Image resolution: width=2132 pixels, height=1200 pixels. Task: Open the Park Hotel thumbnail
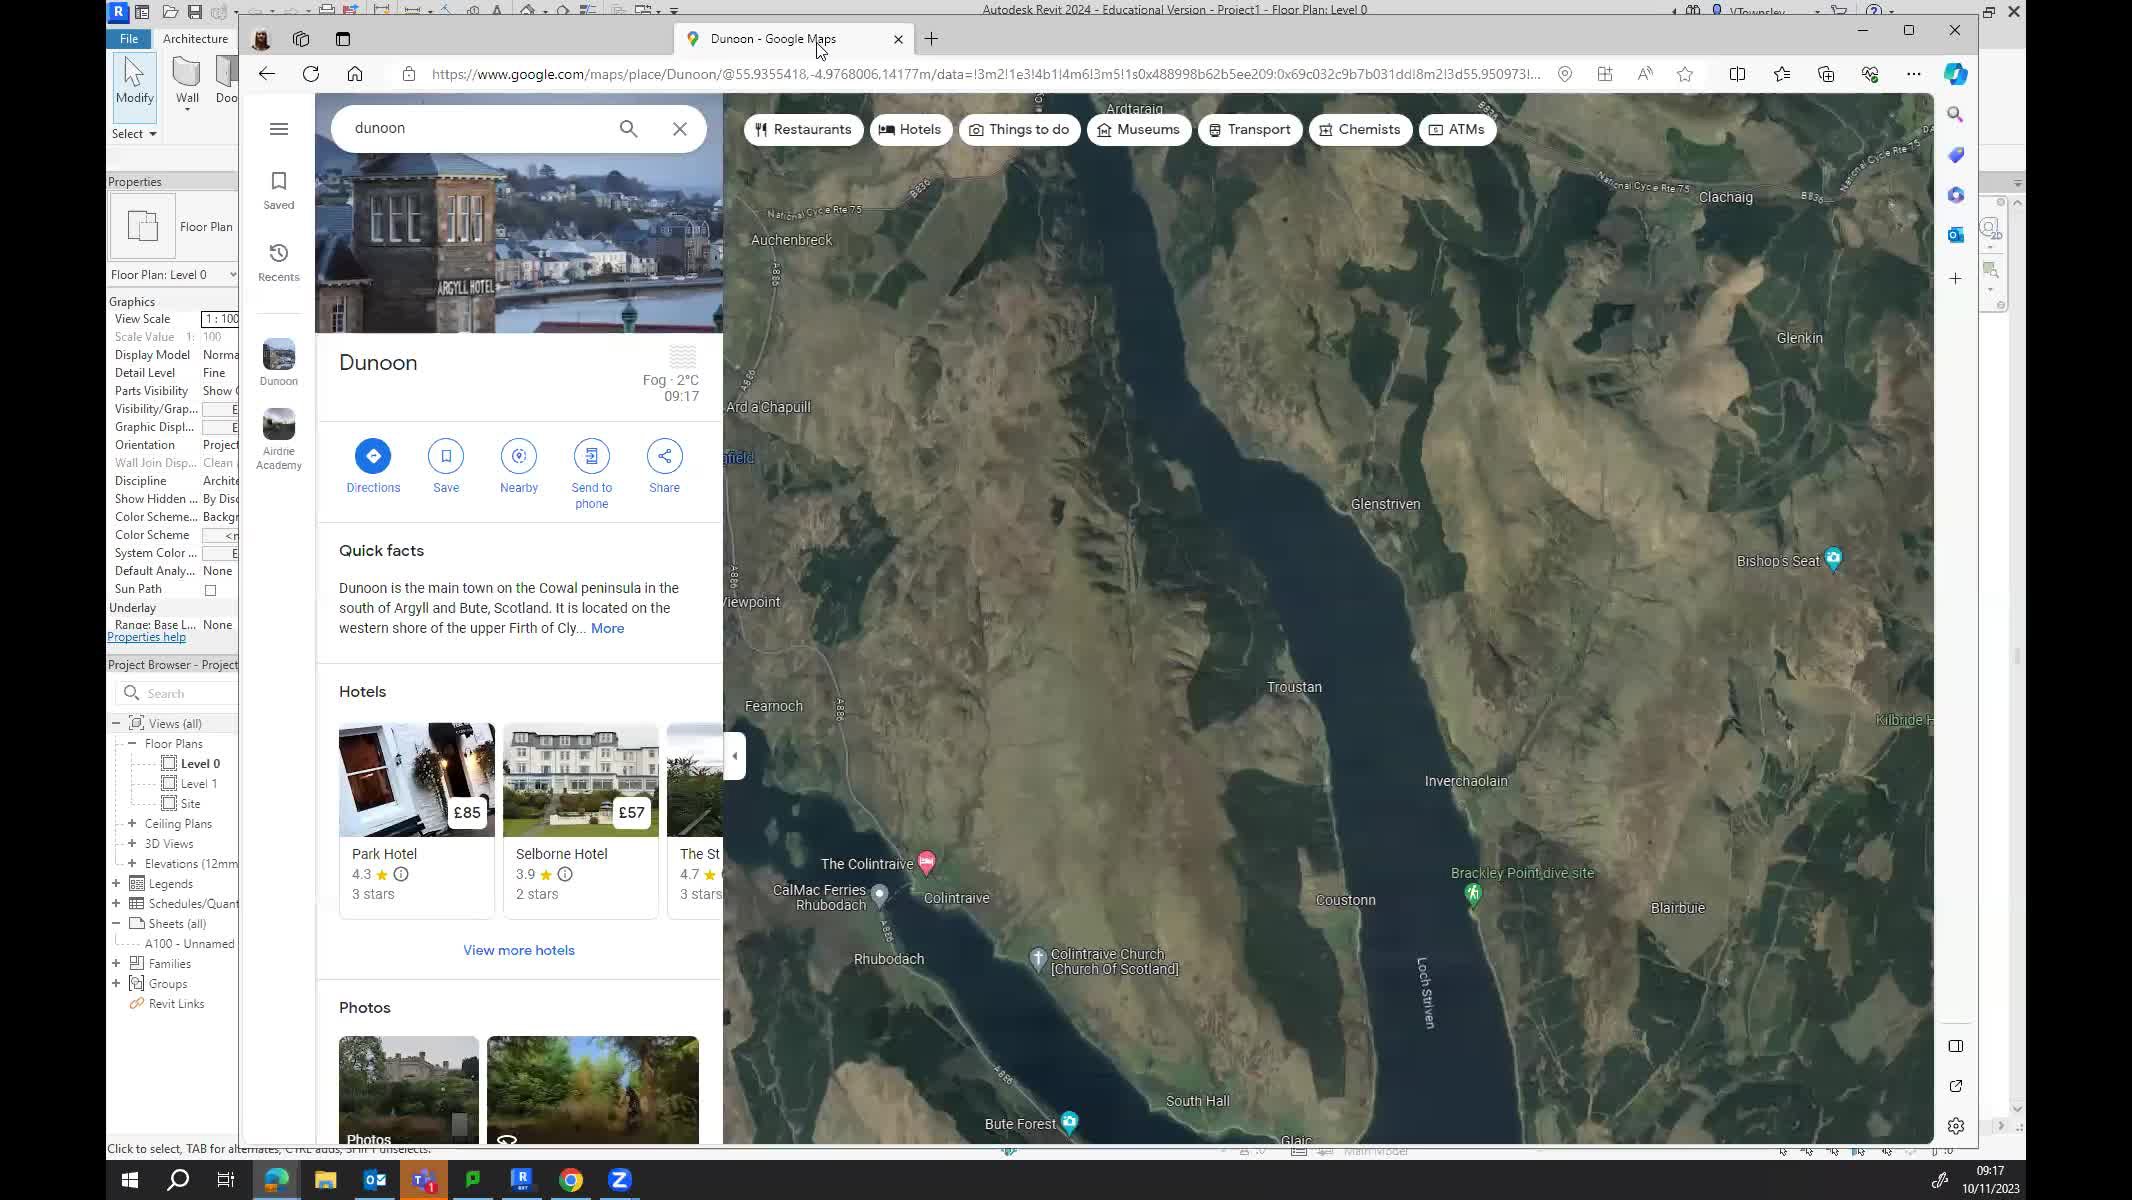coord(416,780)
